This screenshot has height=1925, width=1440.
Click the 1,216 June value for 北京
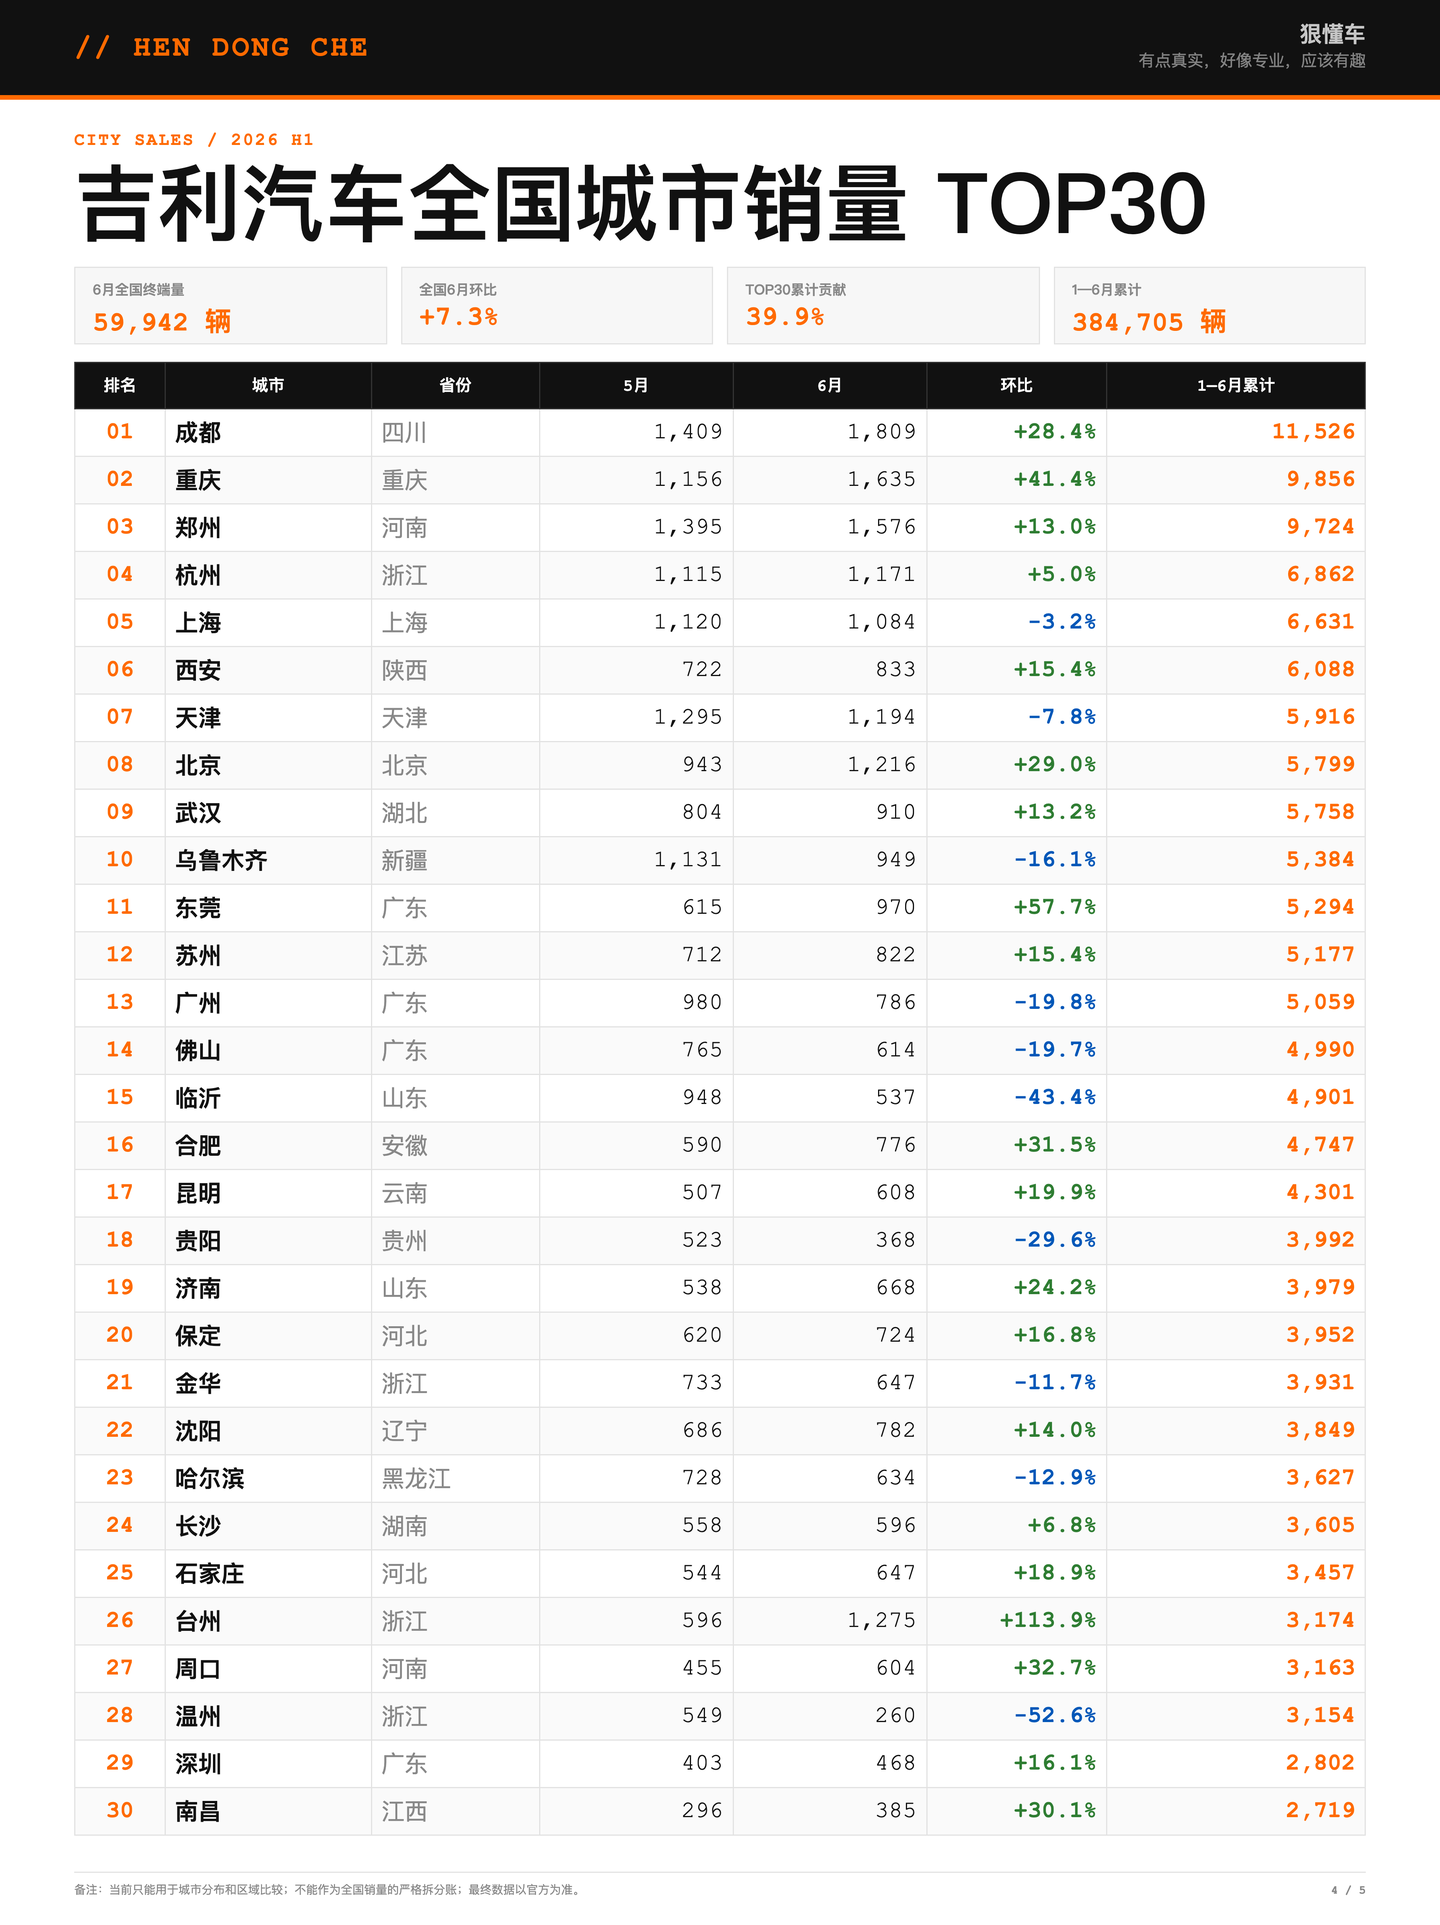pos(881,765)
